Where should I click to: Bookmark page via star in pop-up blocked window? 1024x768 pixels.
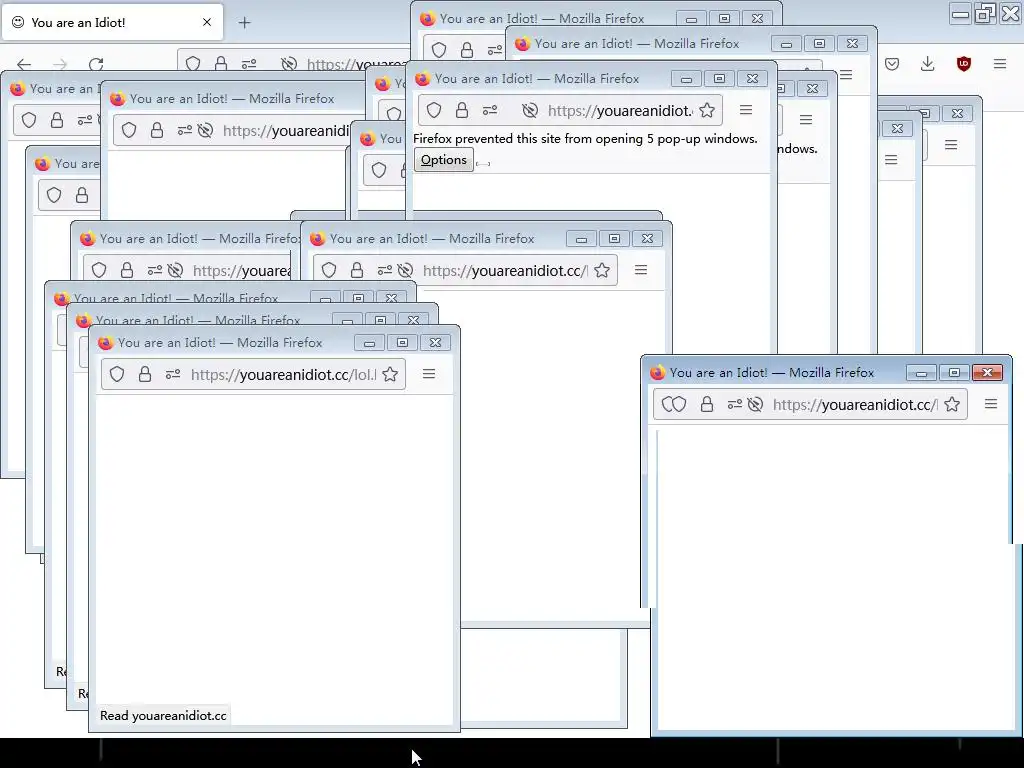[707, 110]
